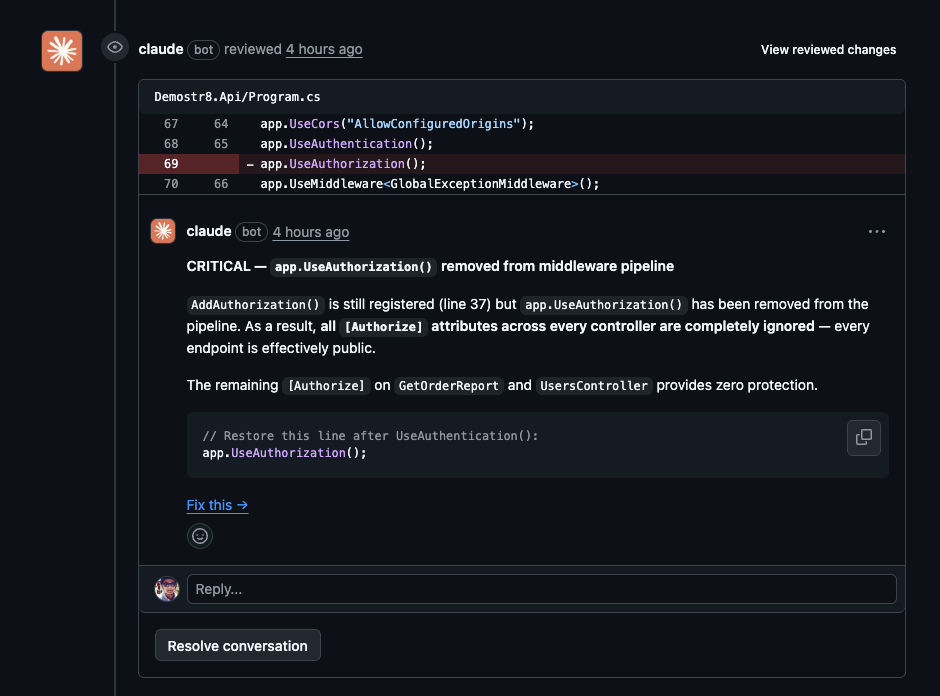Open the 'claude' author name in the comment
940x696 pixels.
209,231
